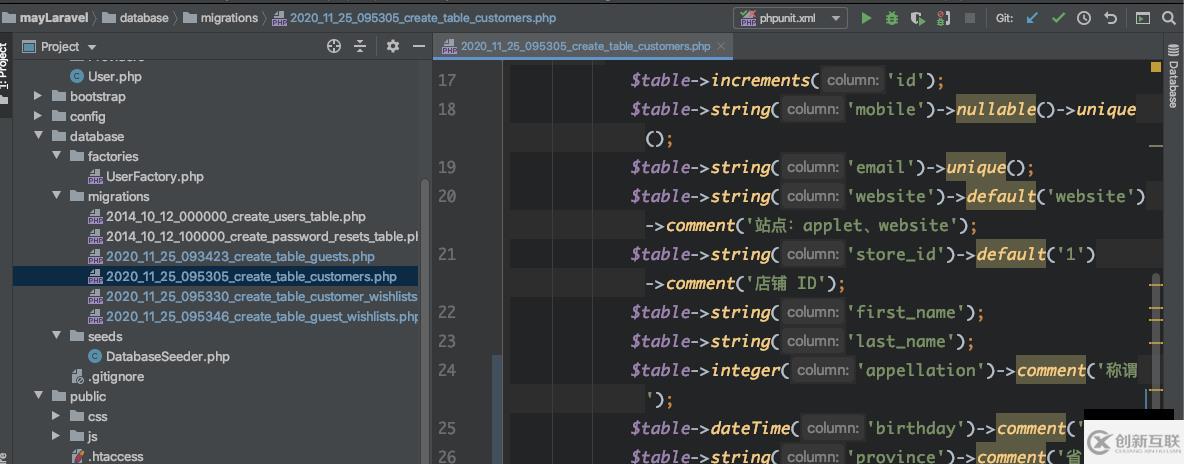Expand the css folder under public
This screenshot has width=1184, height=464.
point(56,417)
